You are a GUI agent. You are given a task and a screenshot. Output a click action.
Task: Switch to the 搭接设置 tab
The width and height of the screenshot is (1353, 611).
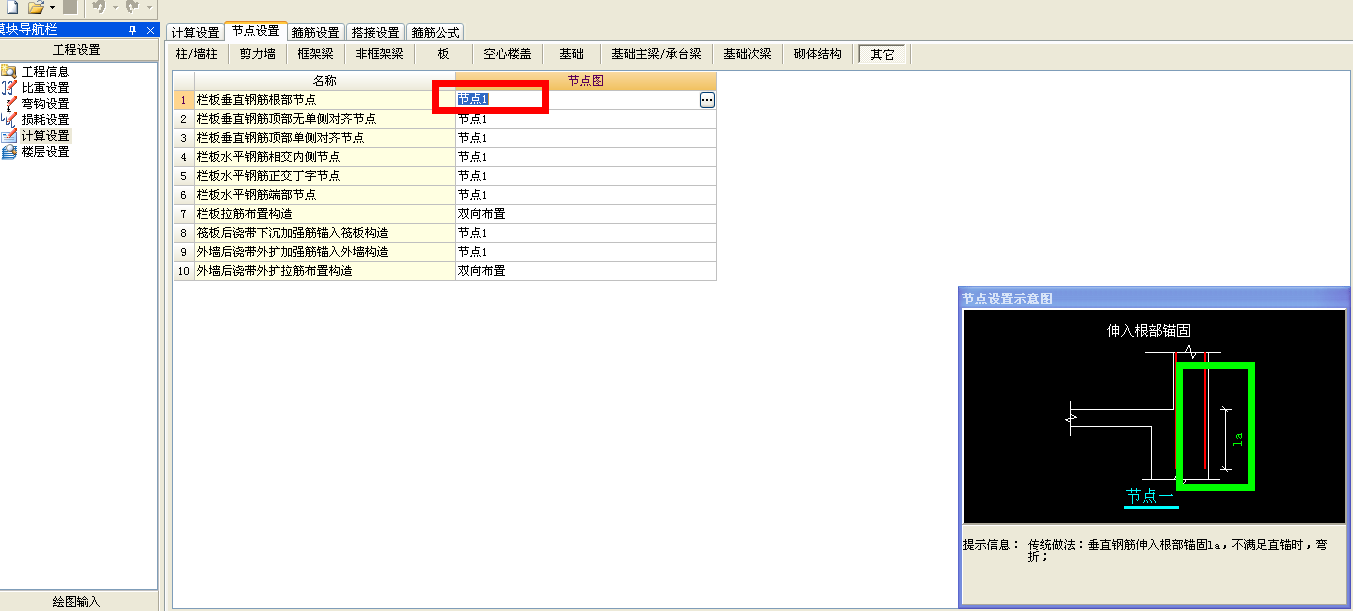pos(376,33)
